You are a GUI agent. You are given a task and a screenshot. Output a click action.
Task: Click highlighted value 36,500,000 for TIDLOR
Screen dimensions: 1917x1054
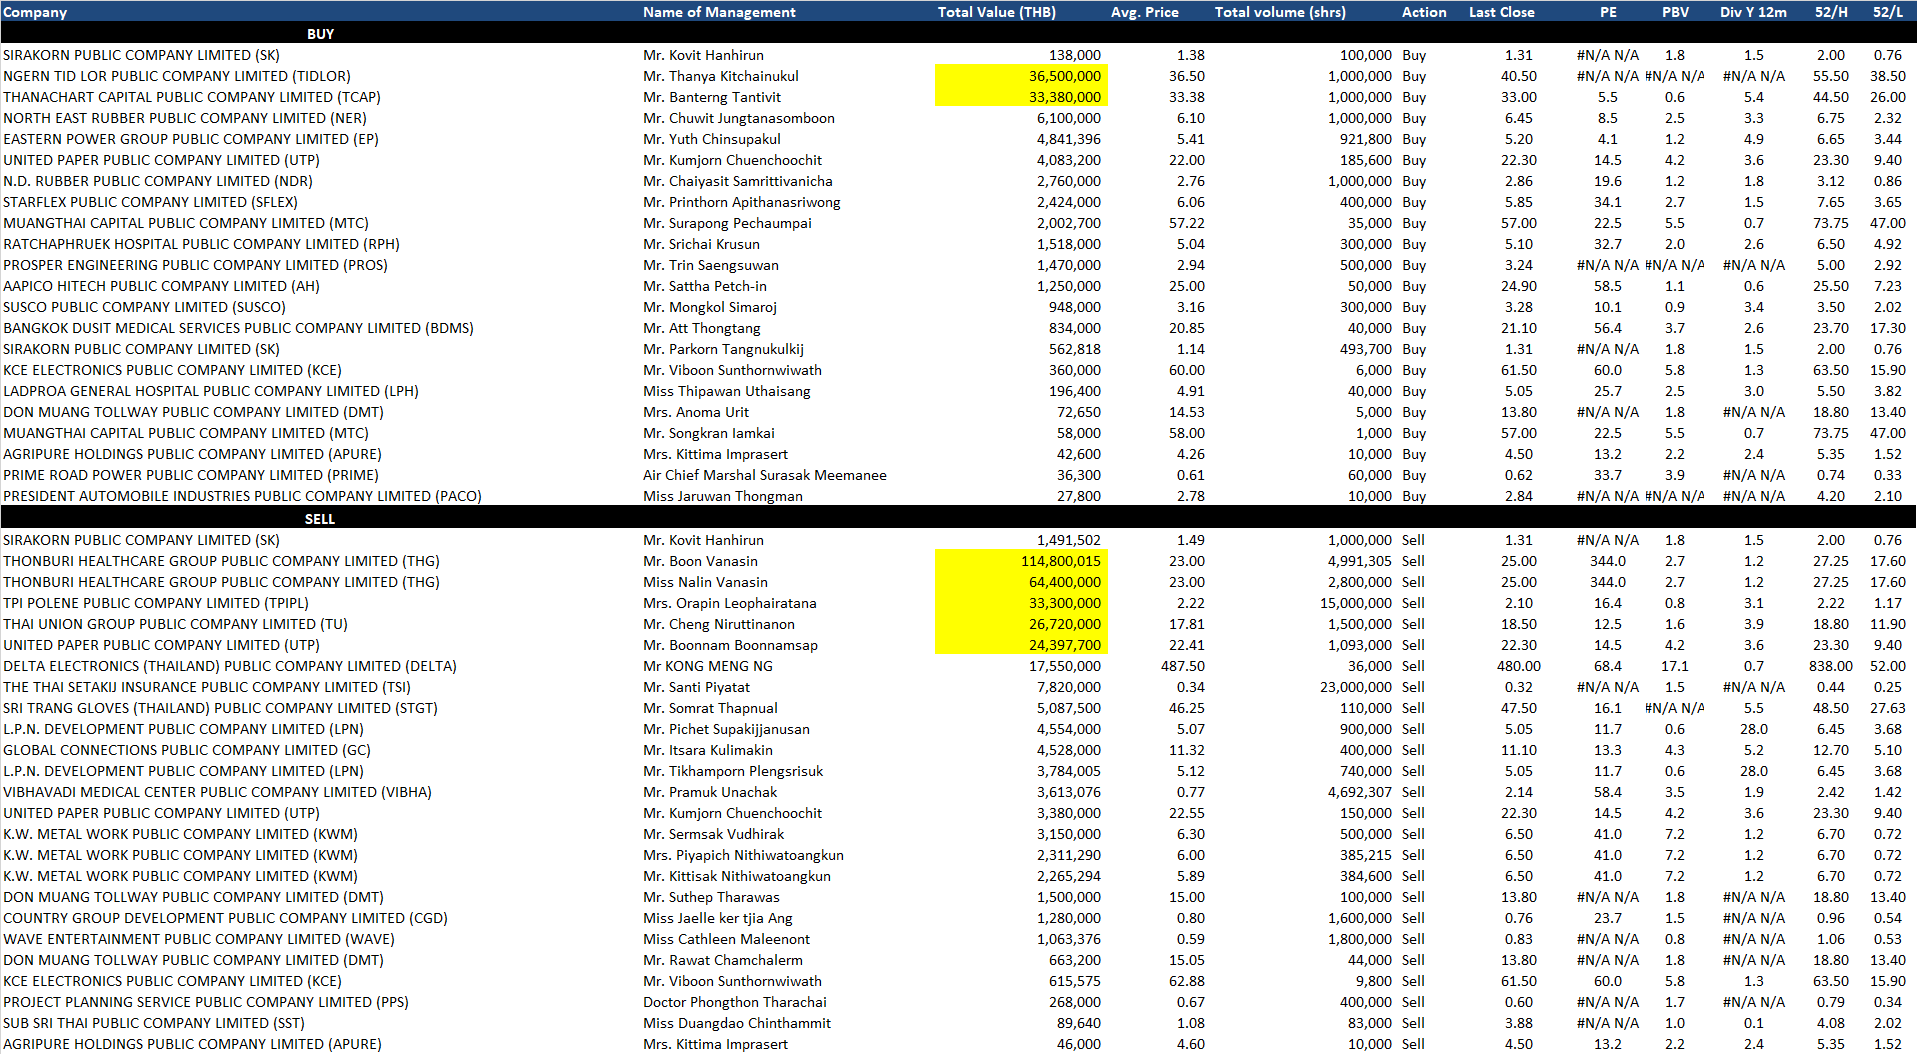[x=1064, y=76]
